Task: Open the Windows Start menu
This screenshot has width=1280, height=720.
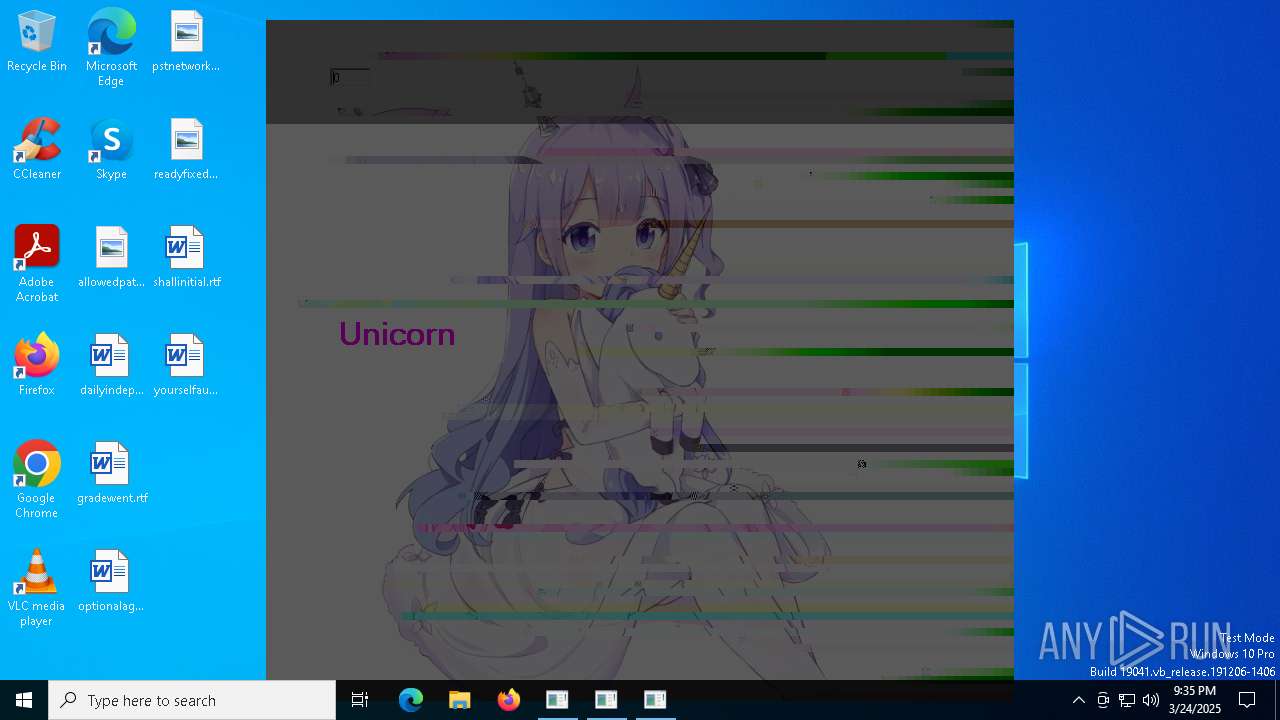Action: [x=24, y=700]
